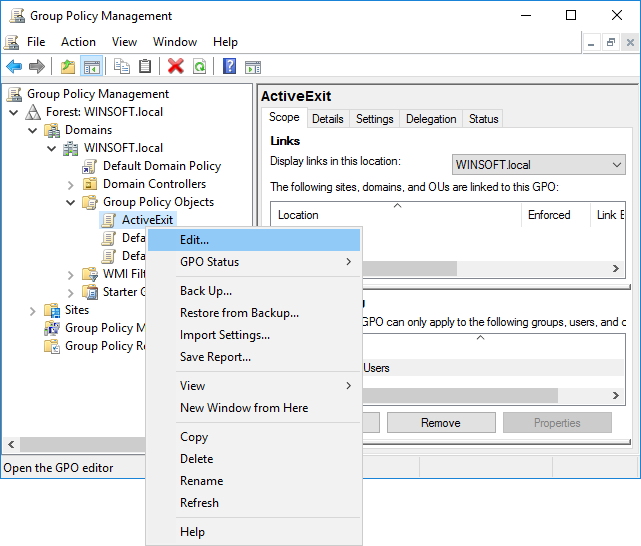Collapse the Group Policy Objects node
The height and width of the screenshot is (546, 641).
pyautogui.click(x=70, y=202)
